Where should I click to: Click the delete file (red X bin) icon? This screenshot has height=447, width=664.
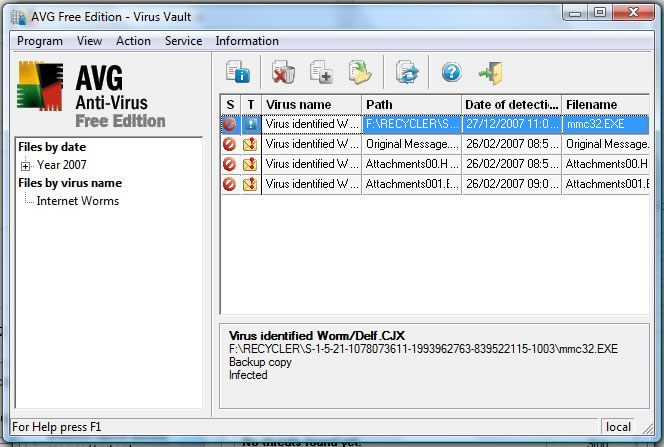coord(283,72)
